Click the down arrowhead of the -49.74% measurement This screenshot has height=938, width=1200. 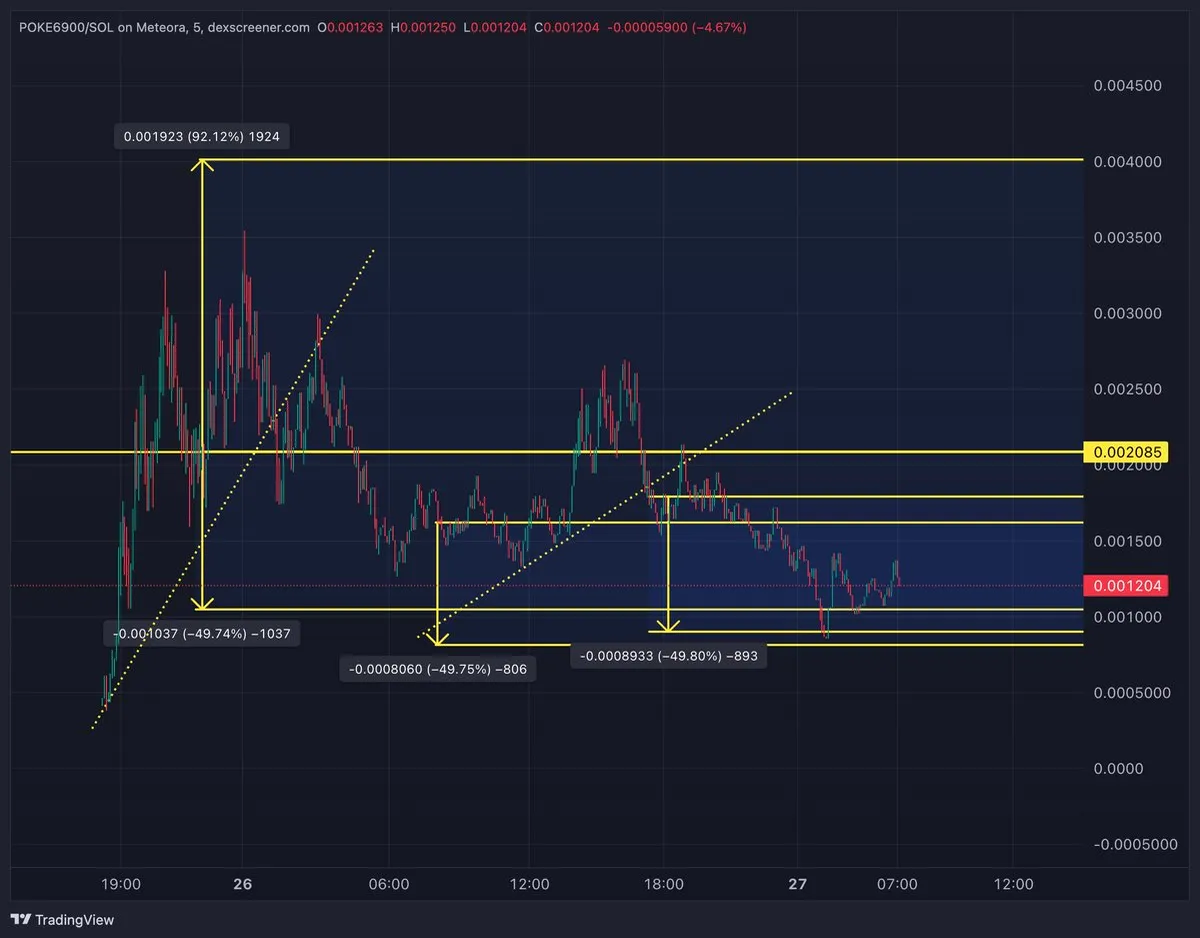[x=203, y=603]
